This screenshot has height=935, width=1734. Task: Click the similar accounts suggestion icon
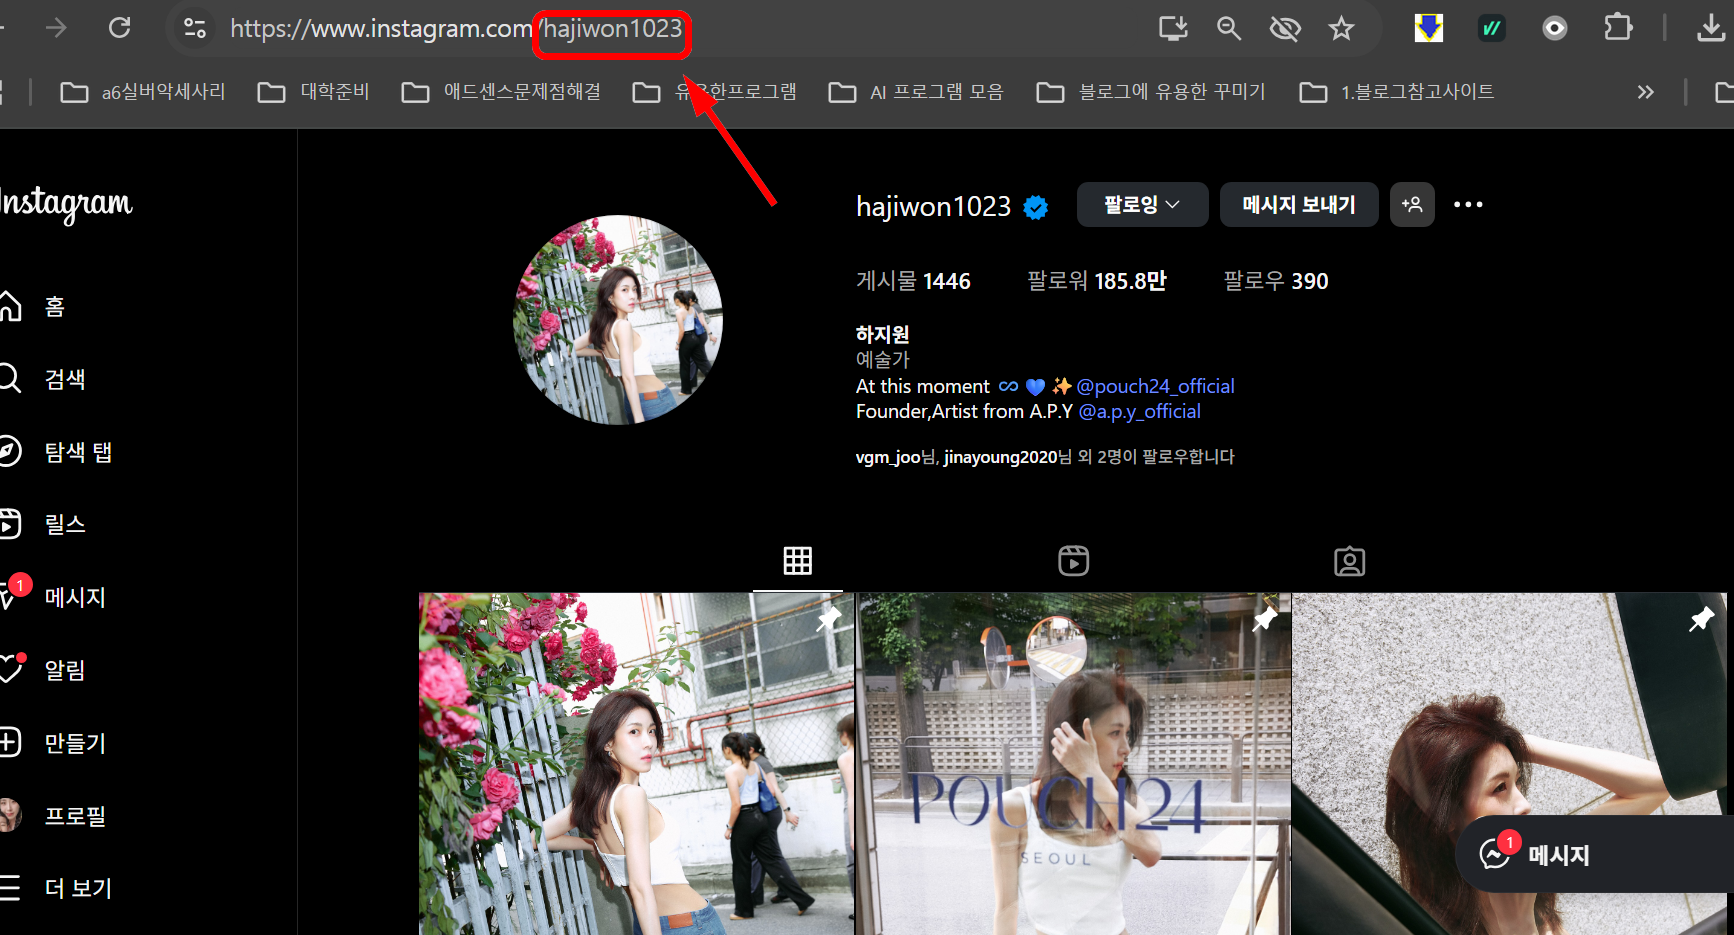click(1412, 204)
